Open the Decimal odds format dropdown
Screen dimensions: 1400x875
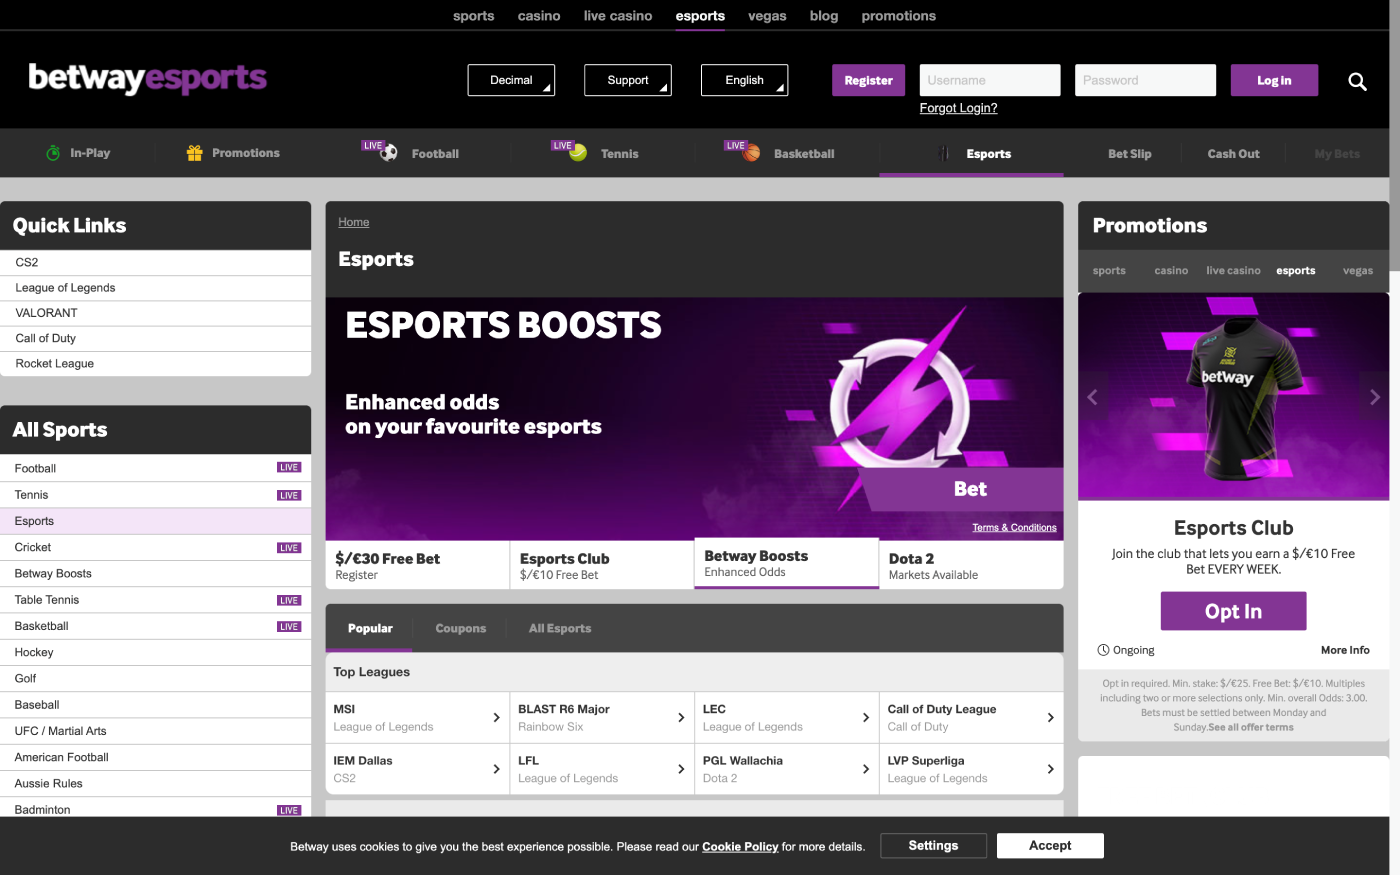click(511, 80)
